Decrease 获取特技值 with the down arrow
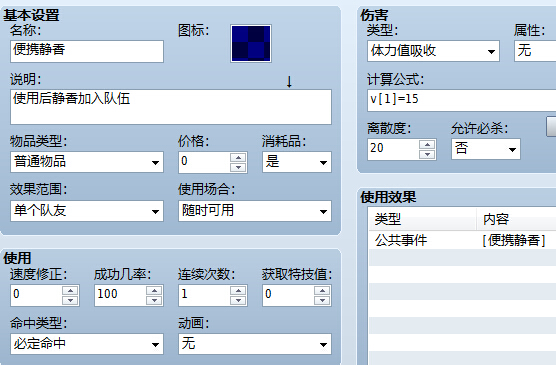This screenshot has height=365, width=556. [x=322, y=300]
